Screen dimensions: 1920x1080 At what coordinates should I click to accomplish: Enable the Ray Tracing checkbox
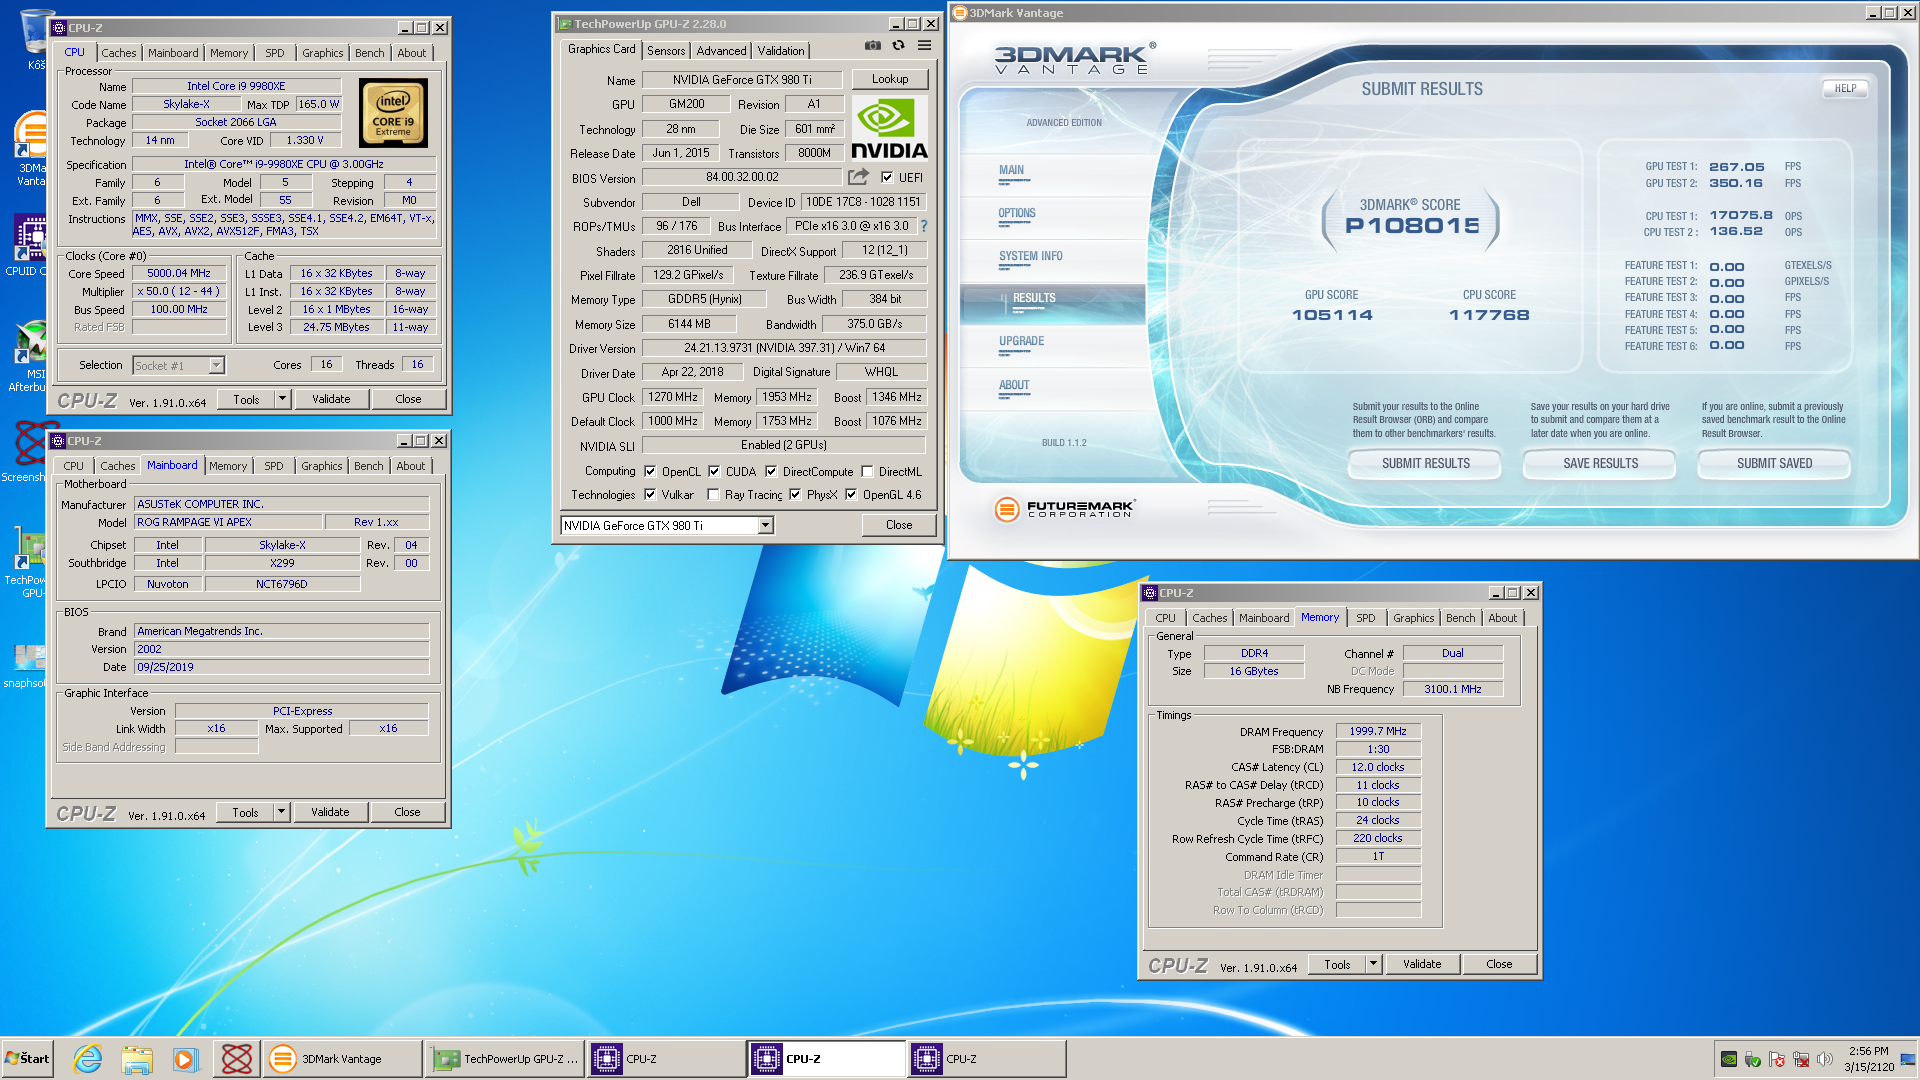point(713,494)
